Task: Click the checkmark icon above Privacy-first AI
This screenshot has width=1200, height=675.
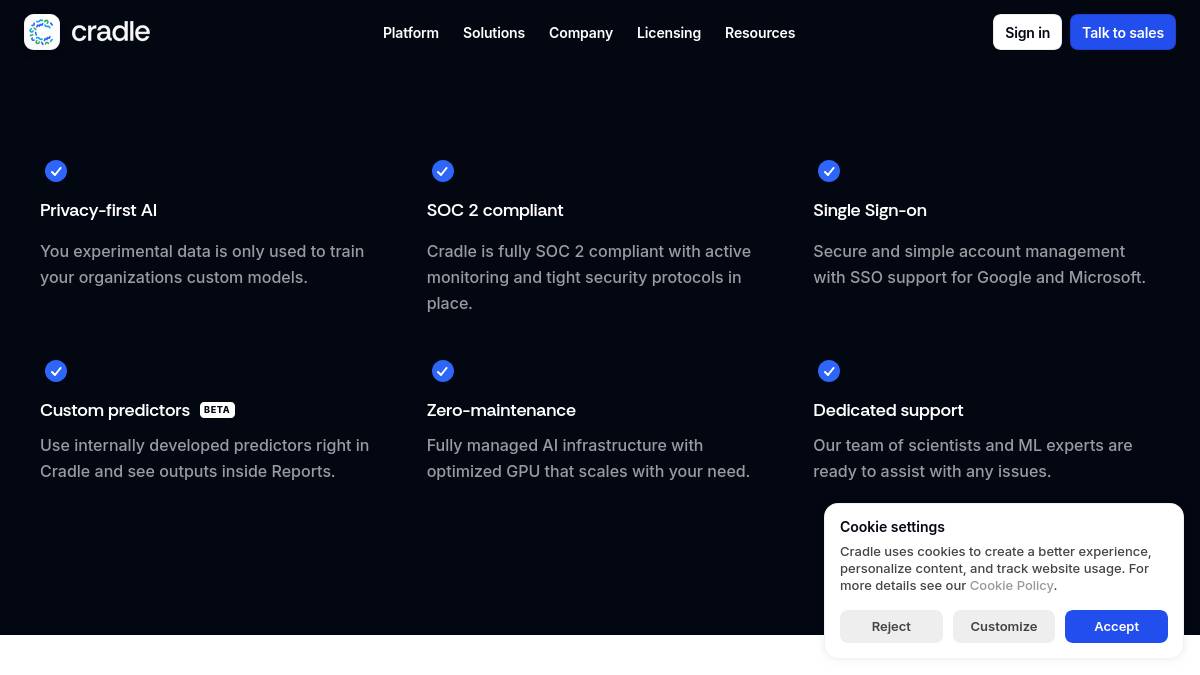Action: (x=56, y=171)
